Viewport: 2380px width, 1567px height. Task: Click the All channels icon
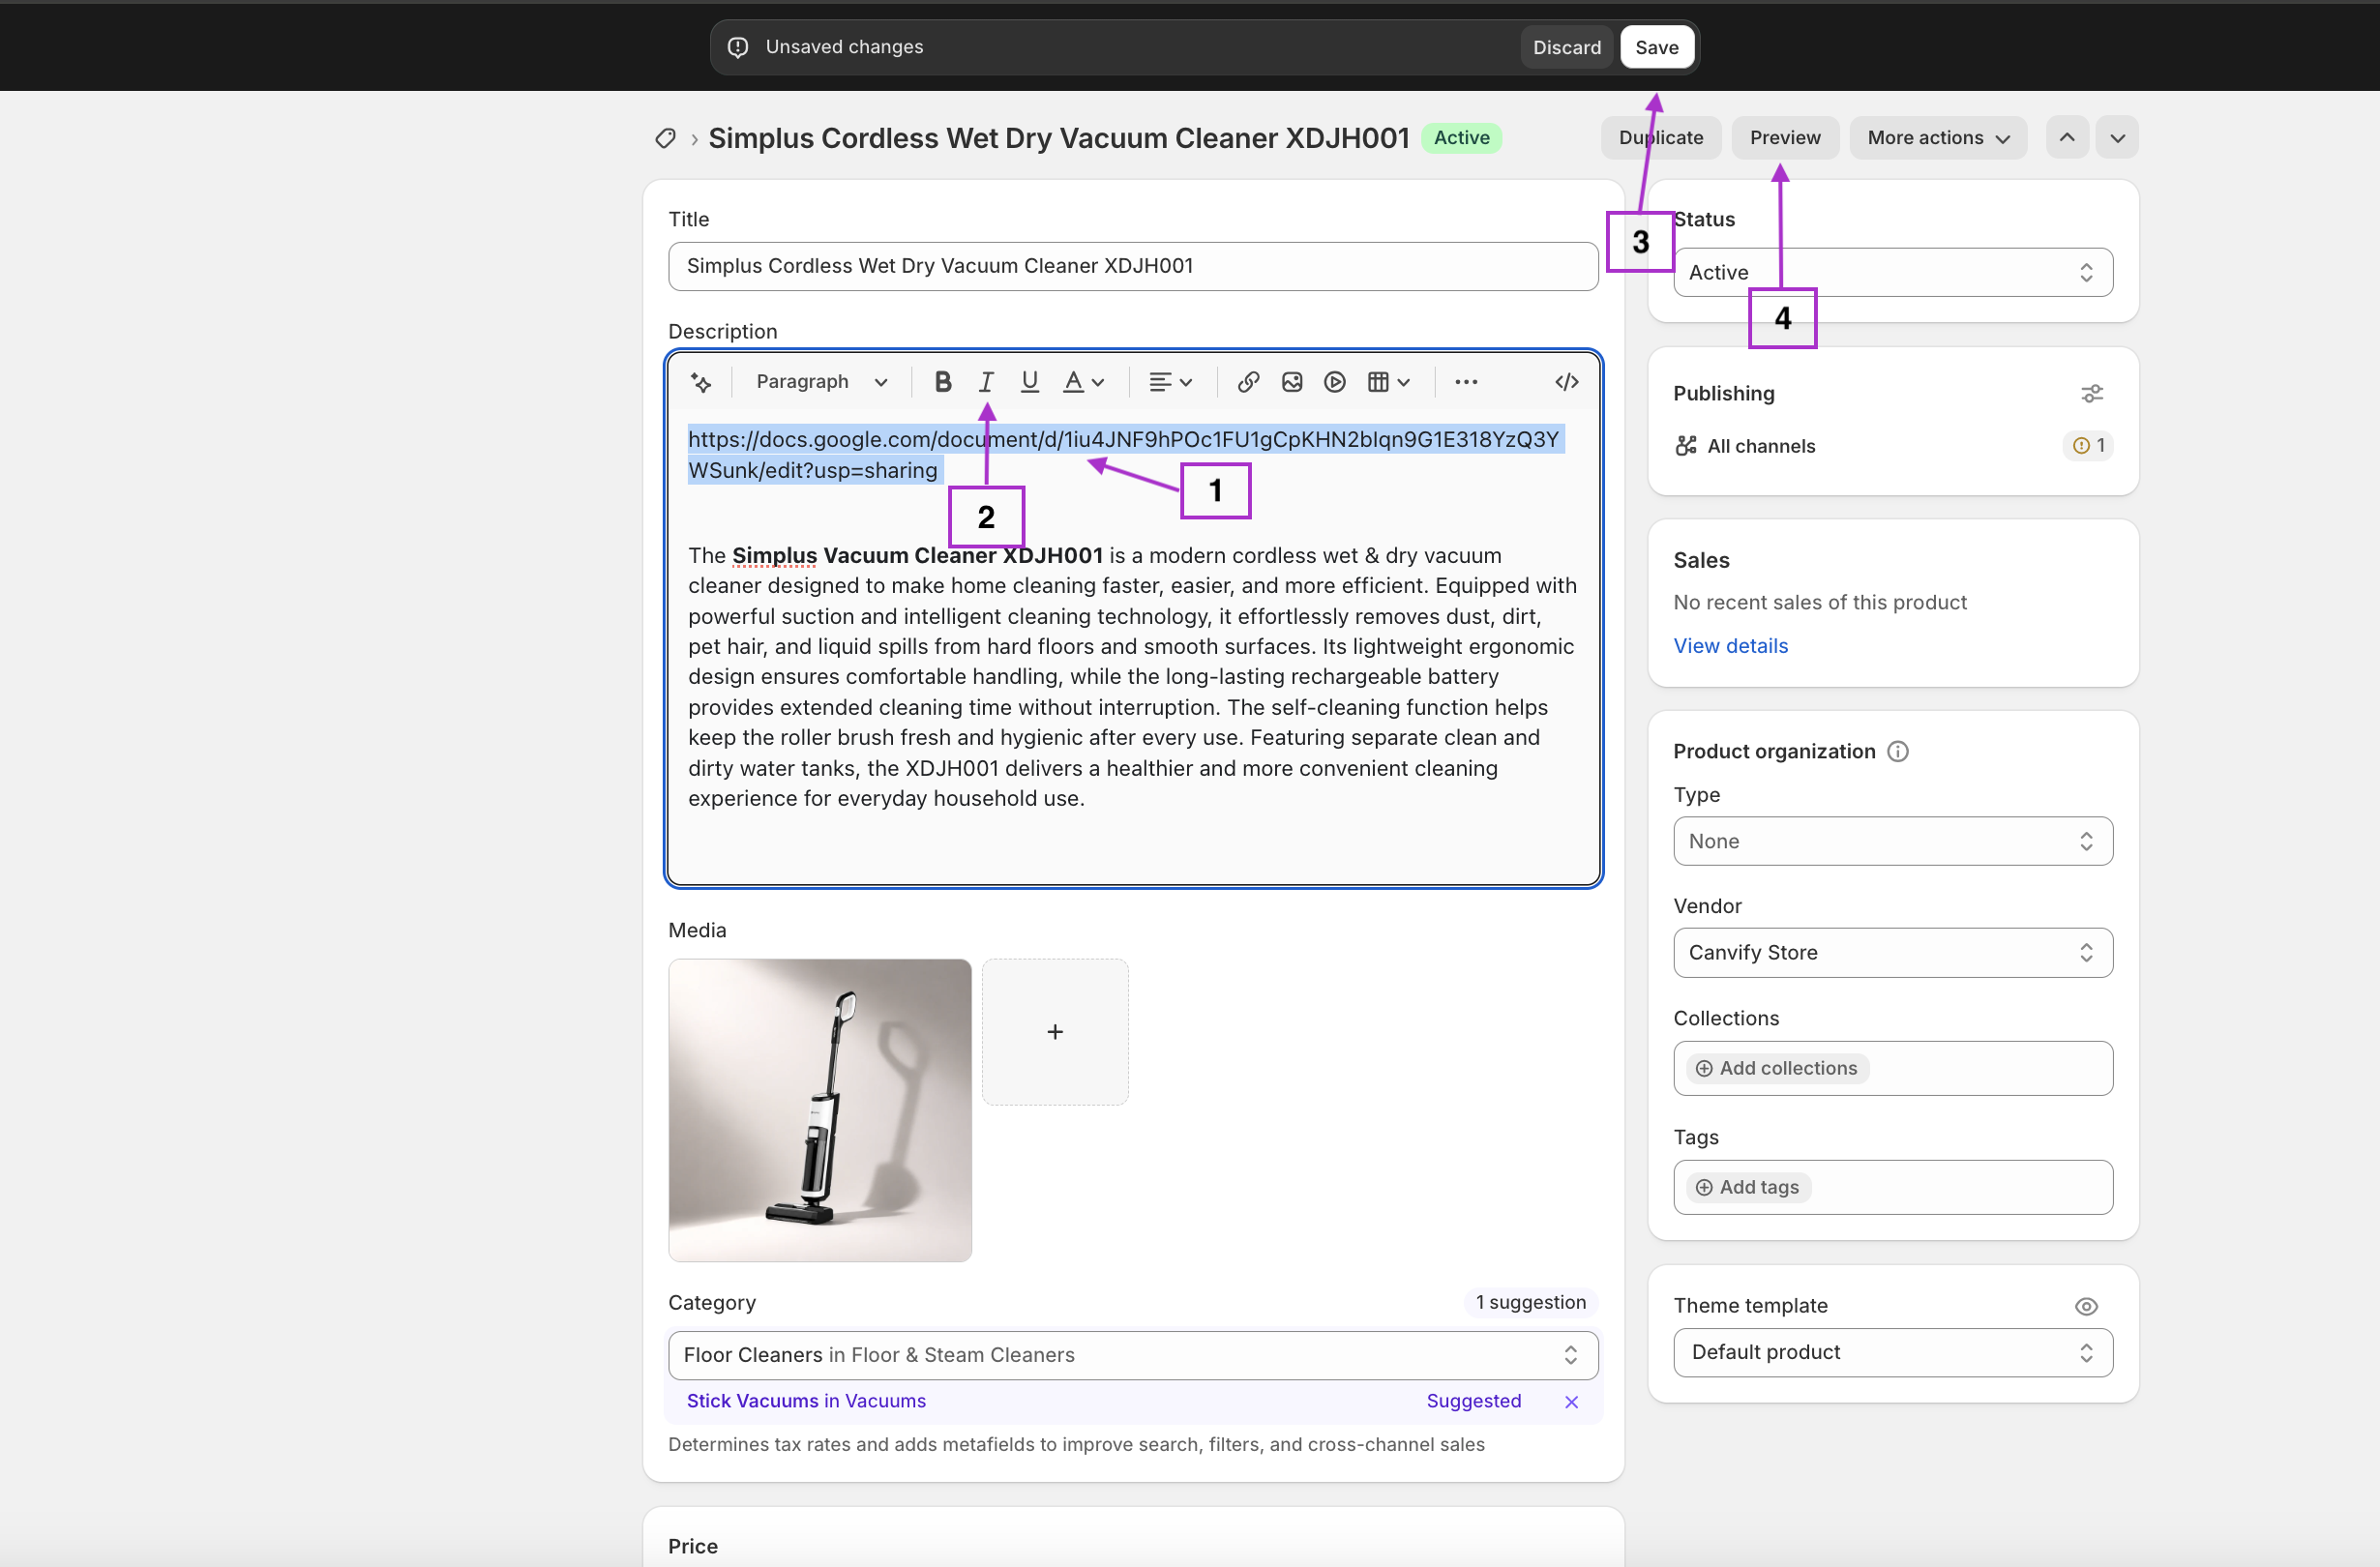pos(1686,446)
